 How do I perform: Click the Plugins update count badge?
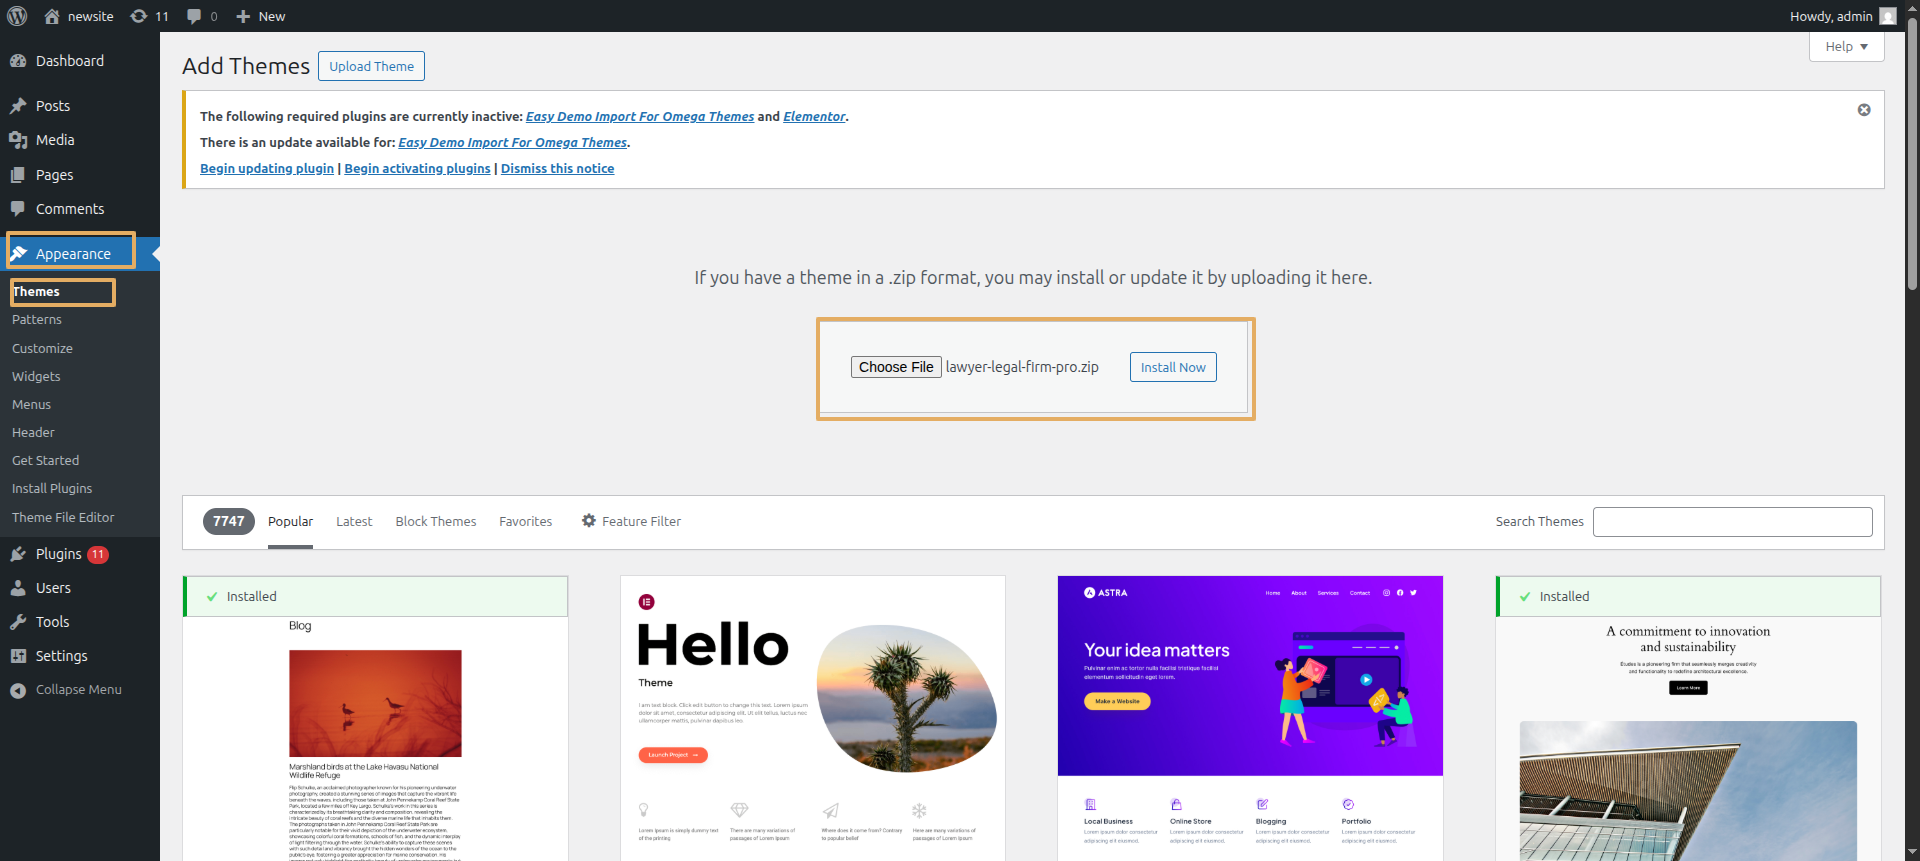[98, 554]
